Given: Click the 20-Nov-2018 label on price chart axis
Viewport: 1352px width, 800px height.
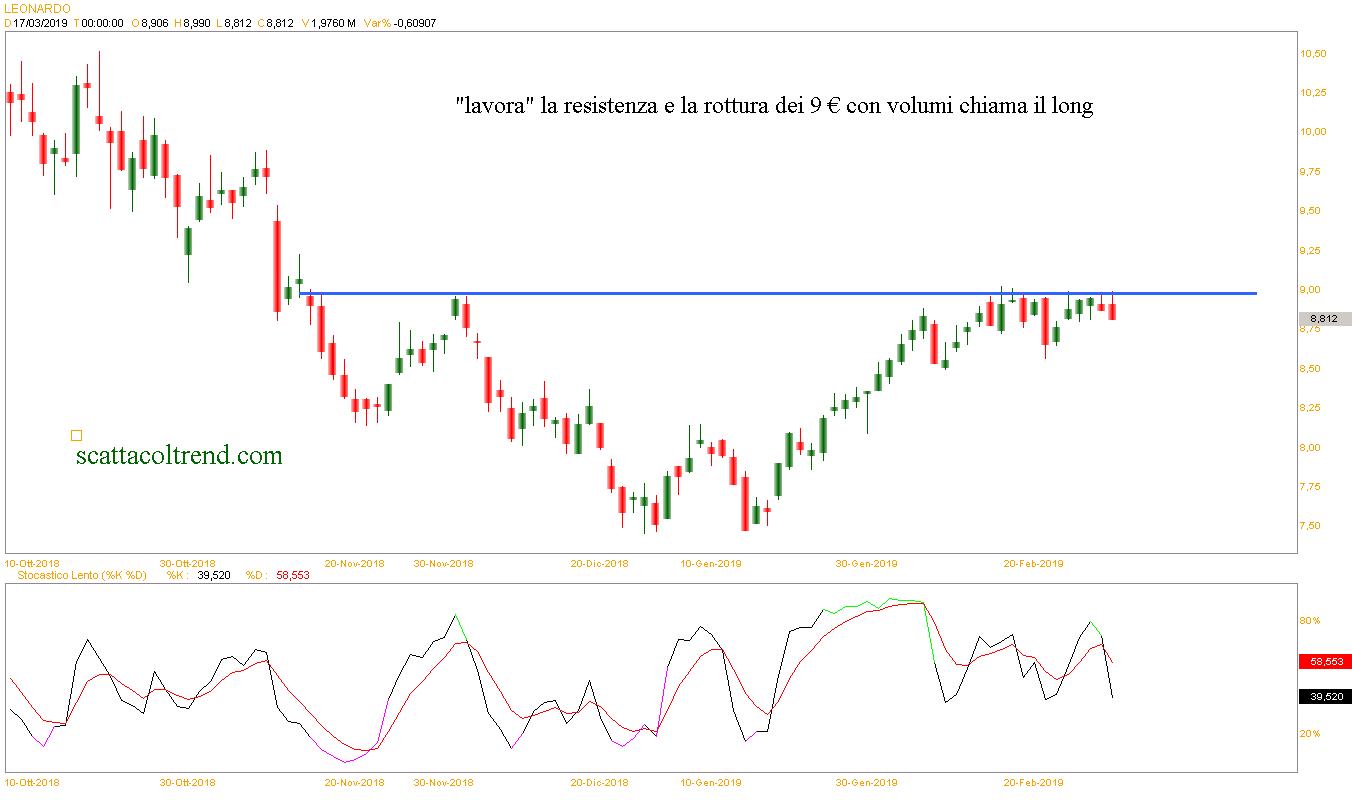Looking at the screenshot, I should point(355,563).
